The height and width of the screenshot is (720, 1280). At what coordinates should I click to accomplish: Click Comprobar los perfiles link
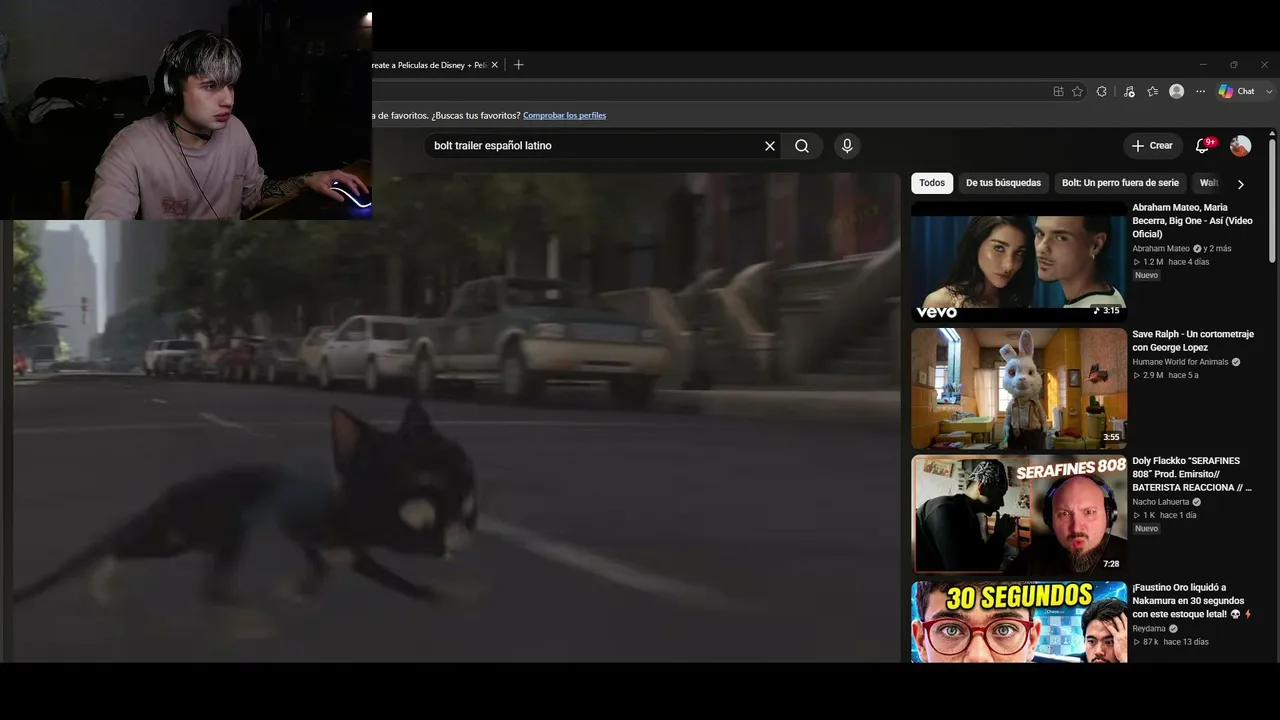564,116
